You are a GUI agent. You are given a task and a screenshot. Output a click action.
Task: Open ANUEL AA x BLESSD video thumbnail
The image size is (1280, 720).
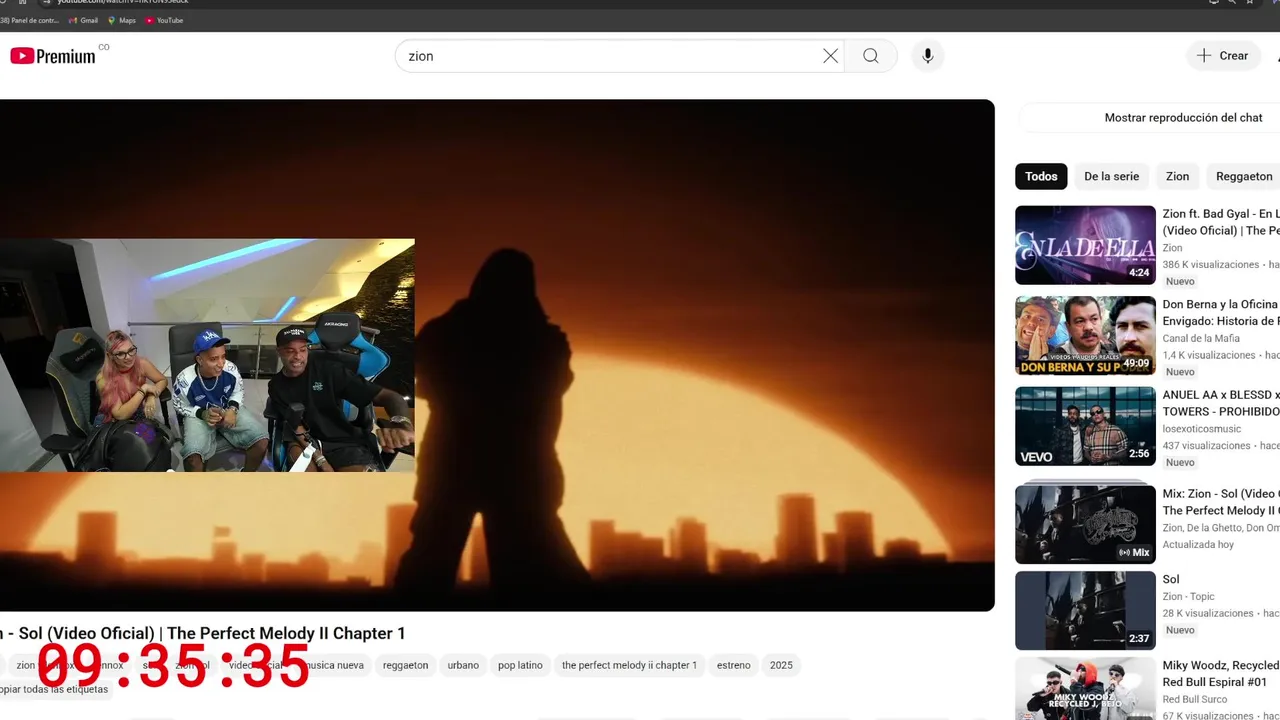tap(1085, 426)
